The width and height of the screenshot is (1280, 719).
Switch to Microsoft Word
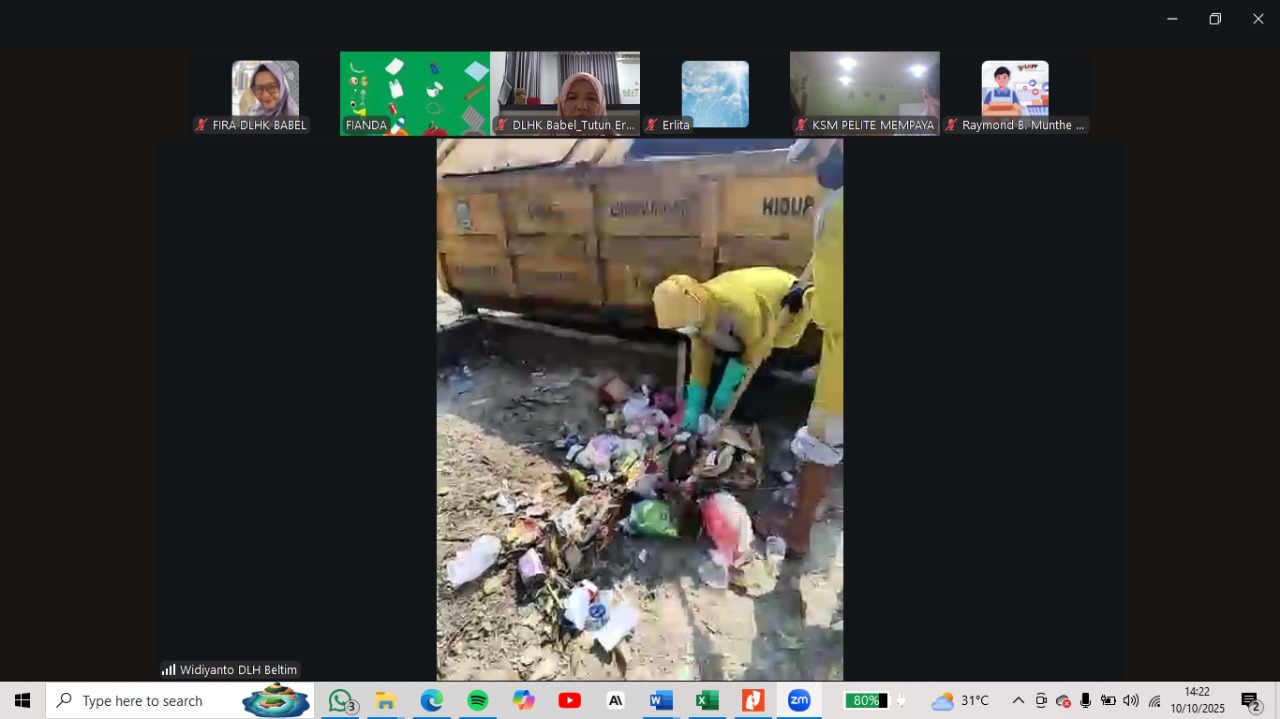tap(661, 701)
